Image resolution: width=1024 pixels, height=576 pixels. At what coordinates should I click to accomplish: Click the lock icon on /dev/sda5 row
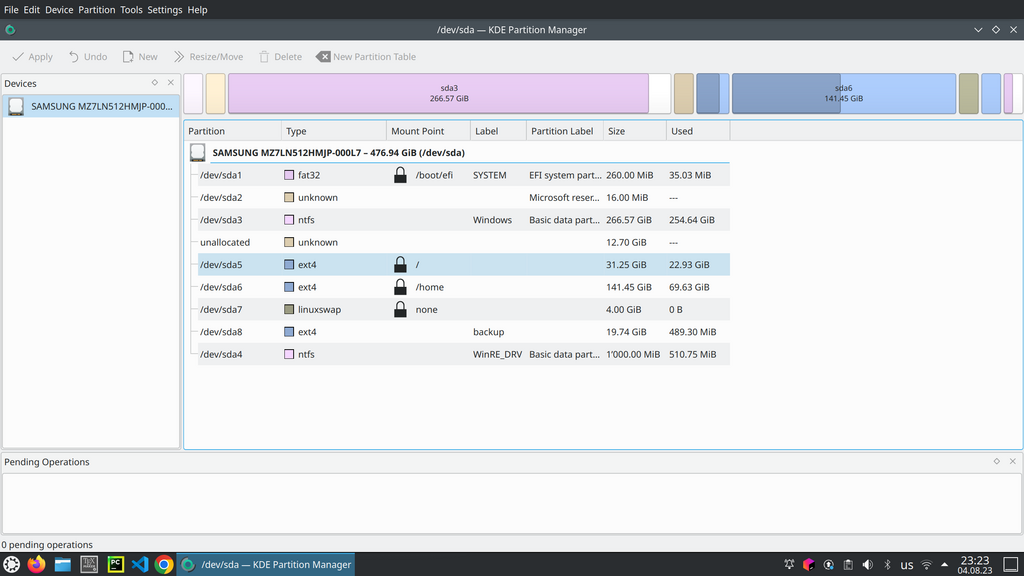coord(400,265)
